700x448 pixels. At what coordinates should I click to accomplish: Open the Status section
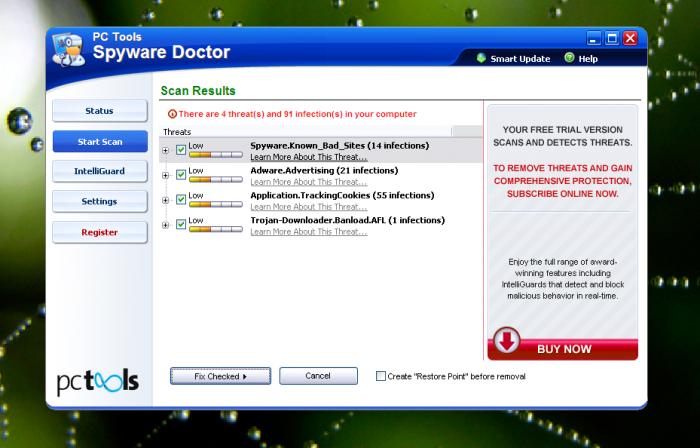(x=100, y=111)
